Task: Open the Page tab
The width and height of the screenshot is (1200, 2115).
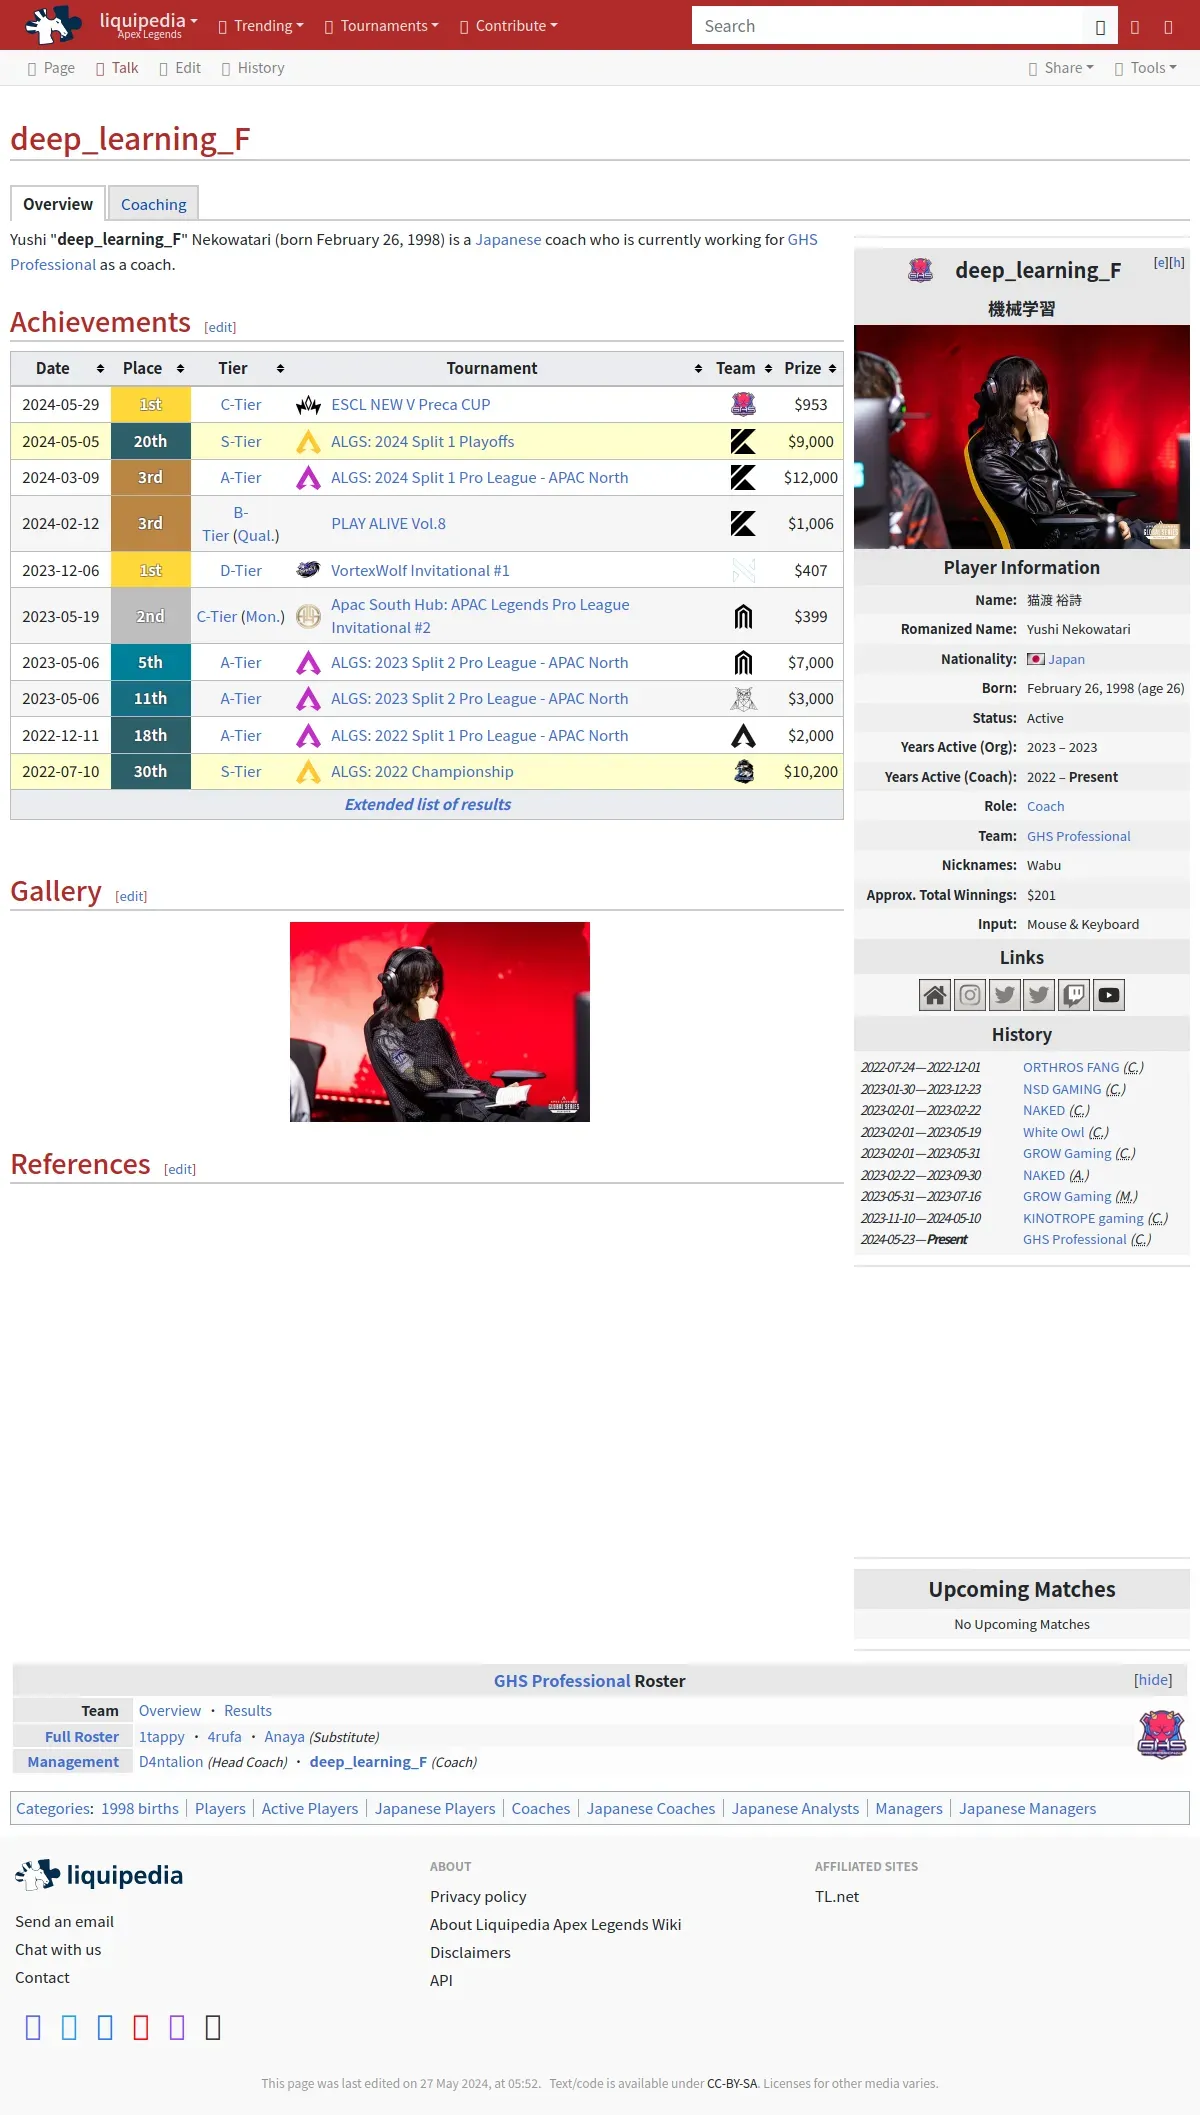Action: click(x=51, y=68)
